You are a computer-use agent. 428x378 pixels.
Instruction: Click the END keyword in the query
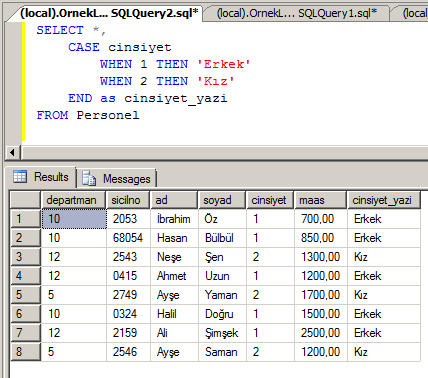point(80,98)
